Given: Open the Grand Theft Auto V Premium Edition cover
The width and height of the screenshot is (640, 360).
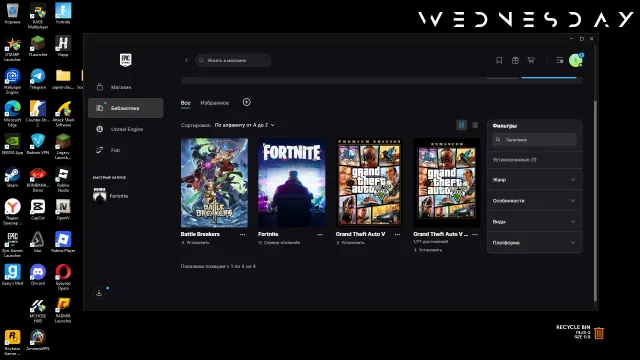Looking at the screenshot, I should [x=369, y=182].
